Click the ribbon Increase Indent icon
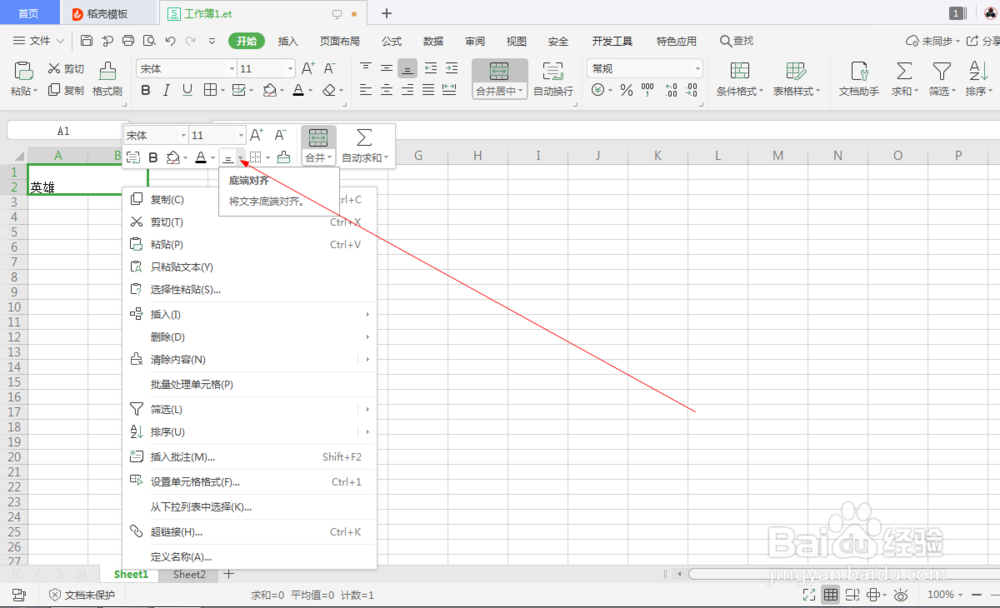Viewport: 1000px width, 608px height. (452, 68)
